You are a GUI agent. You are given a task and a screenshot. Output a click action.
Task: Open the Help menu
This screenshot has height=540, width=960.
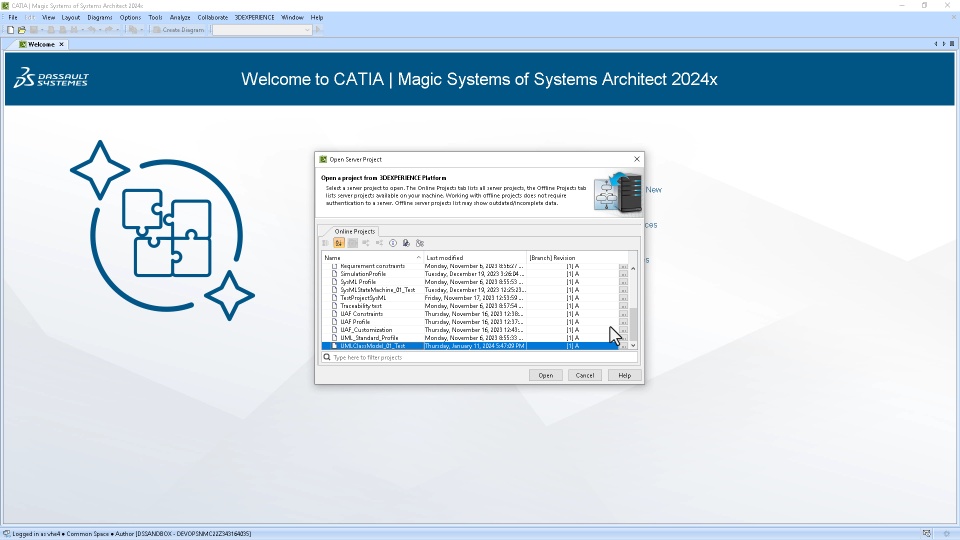(x=317, y=18)
